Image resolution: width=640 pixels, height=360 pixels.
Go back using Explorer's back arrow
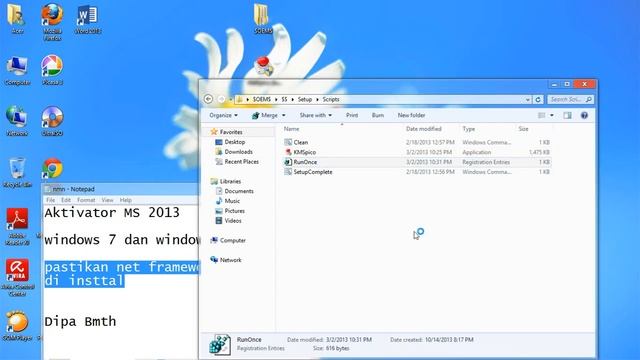pyautogui.click(x=208, y=99)
